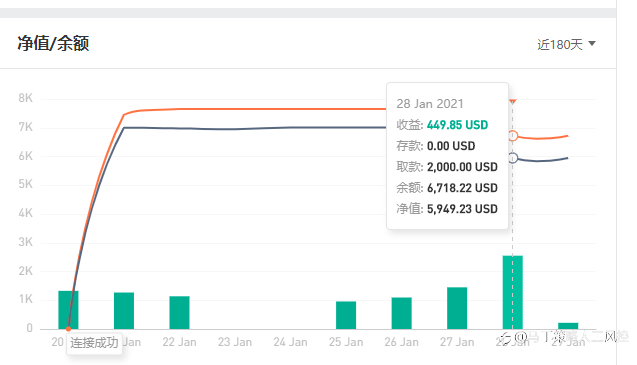
Task: Open the 近180天 time range dropdown
Action: [x=566, y=44]
